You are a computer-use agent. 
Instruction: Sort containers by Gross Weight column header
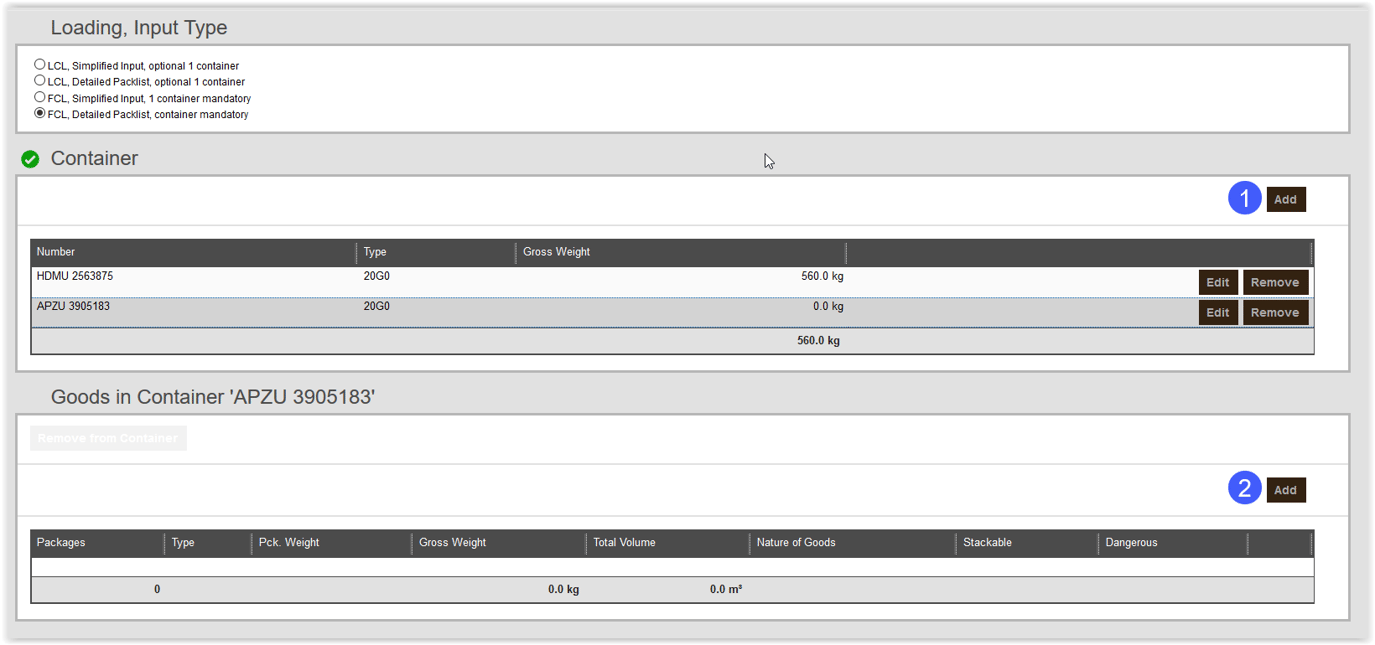556,252
